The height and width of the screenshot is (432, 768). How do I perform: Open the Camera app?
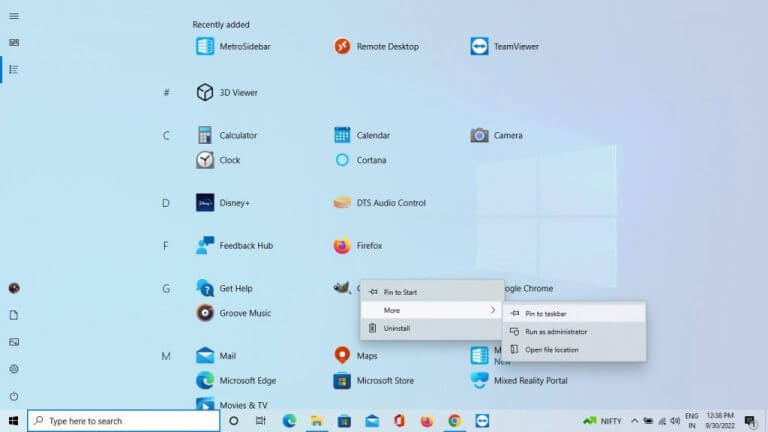pos(496,135)
